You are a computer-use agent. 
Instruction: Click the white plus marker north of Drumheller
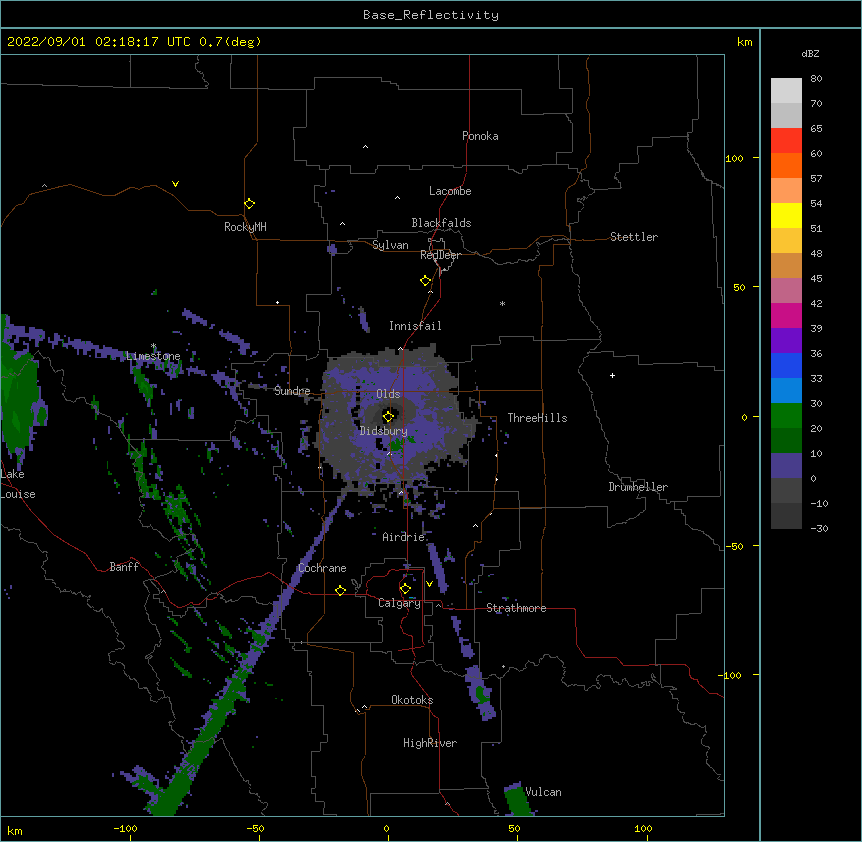click(x=612, y=375)
